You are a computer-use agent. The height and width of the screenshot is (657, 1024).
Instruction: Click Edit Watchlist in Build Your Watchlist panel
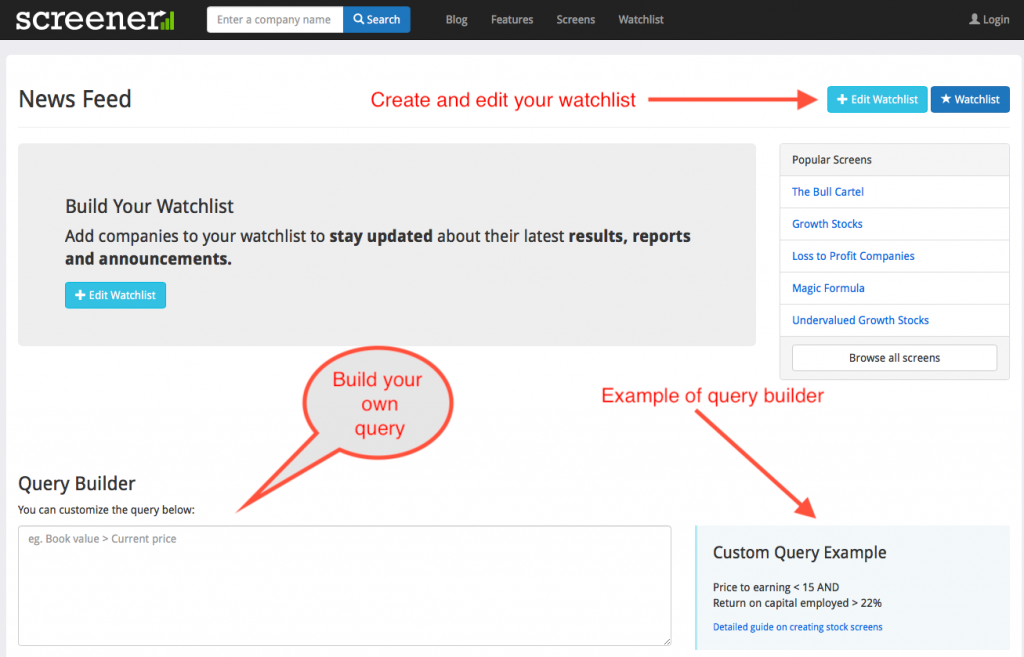pyautogui.click(x=116, y=295)
